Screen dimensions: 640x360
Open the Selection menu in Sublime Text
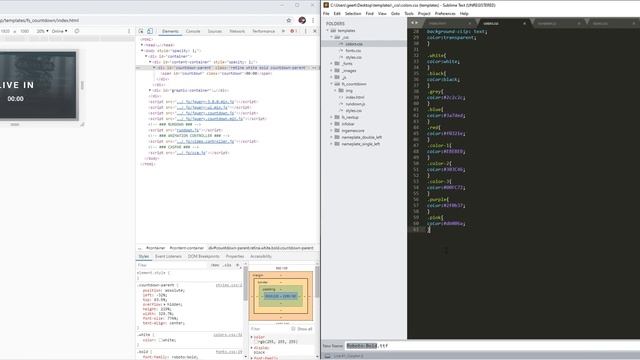(353, 13)
